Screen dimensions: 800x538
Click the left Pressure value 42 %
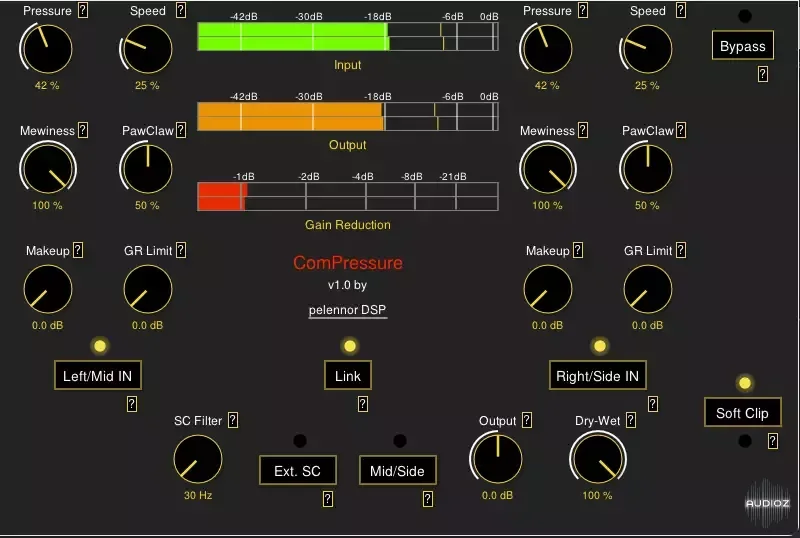click(x=47, y=85)
